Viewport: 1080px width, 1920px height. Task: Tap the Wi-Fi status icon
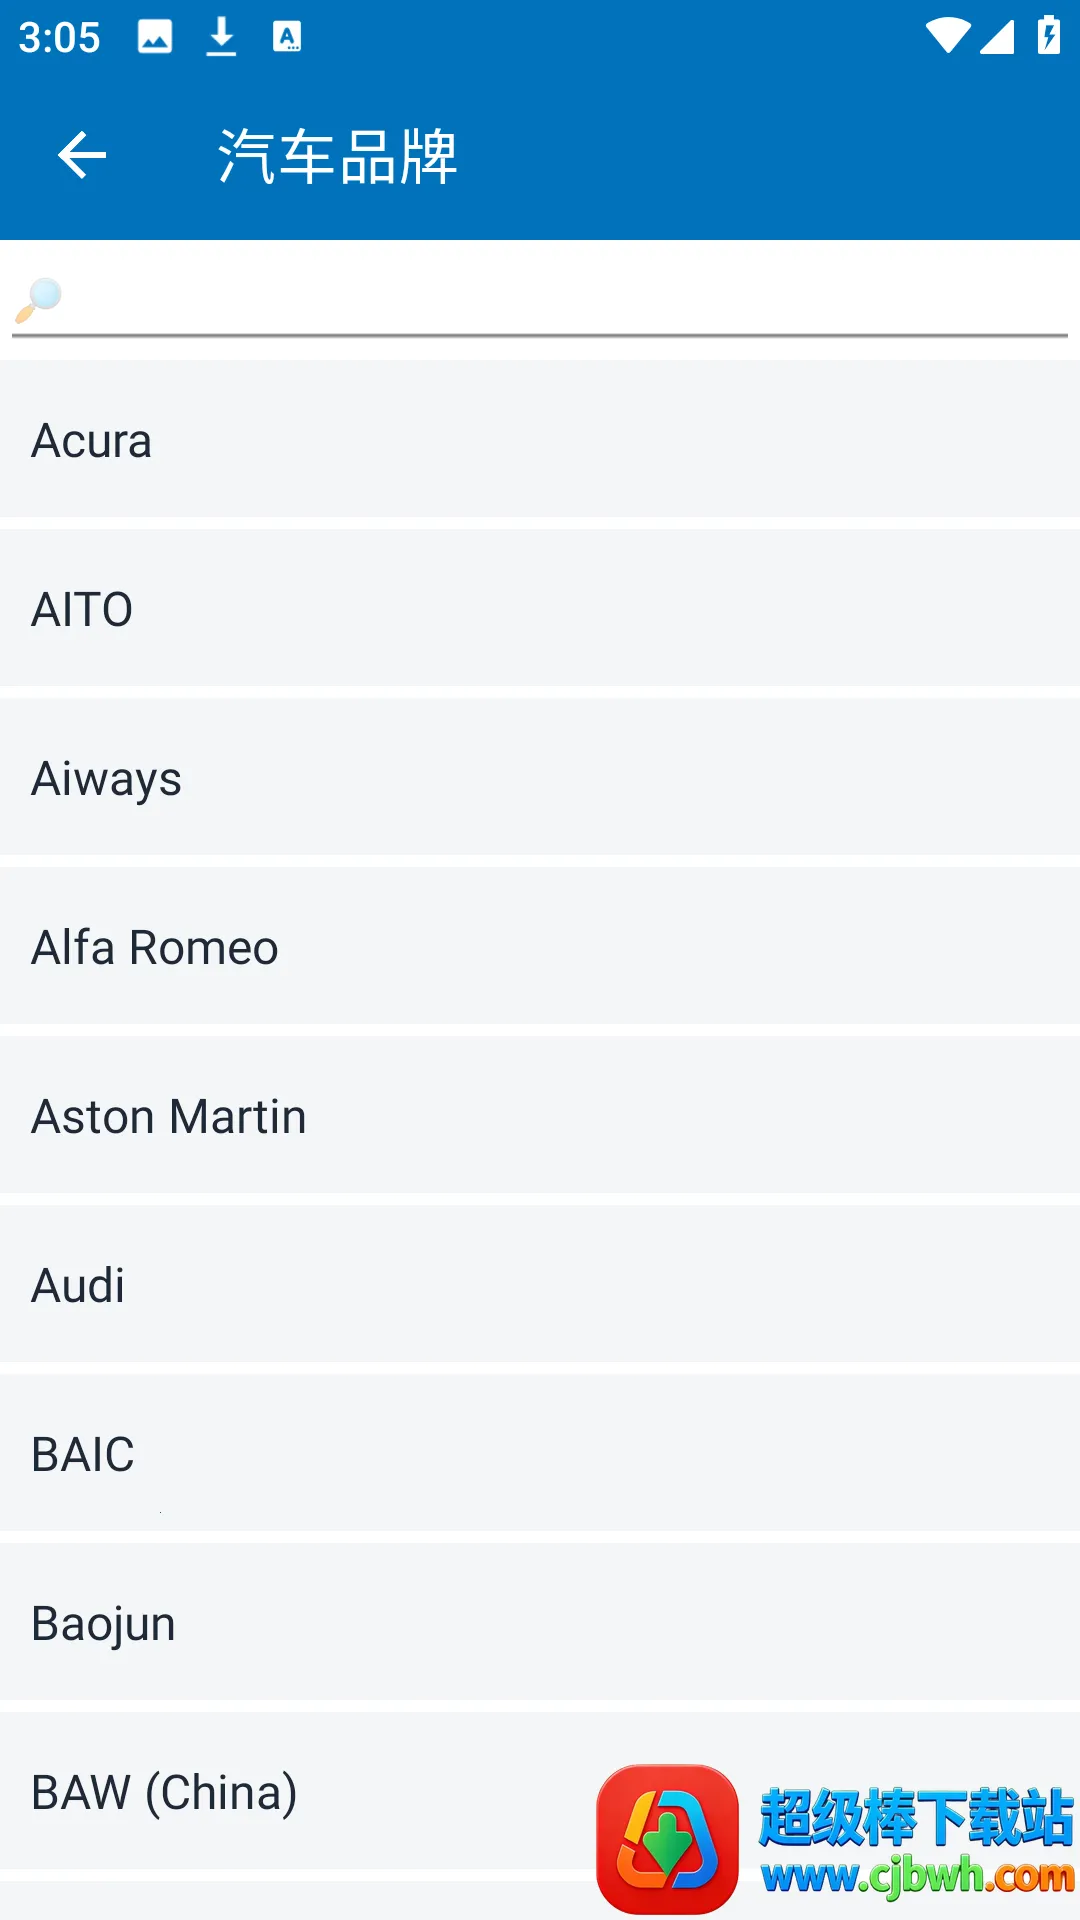pyautogui.click(x=947, y=37)
